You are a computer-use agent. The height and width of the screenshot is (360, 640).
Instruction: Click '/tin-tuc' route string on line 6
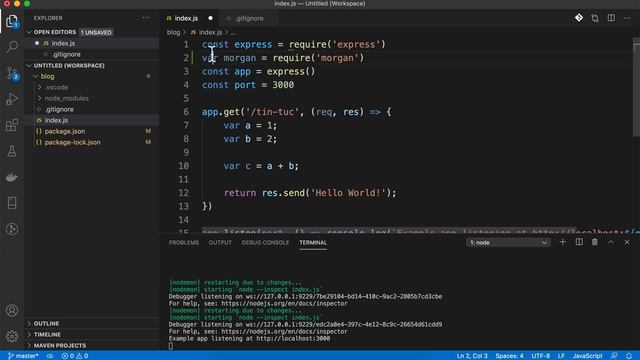(272, 112)
